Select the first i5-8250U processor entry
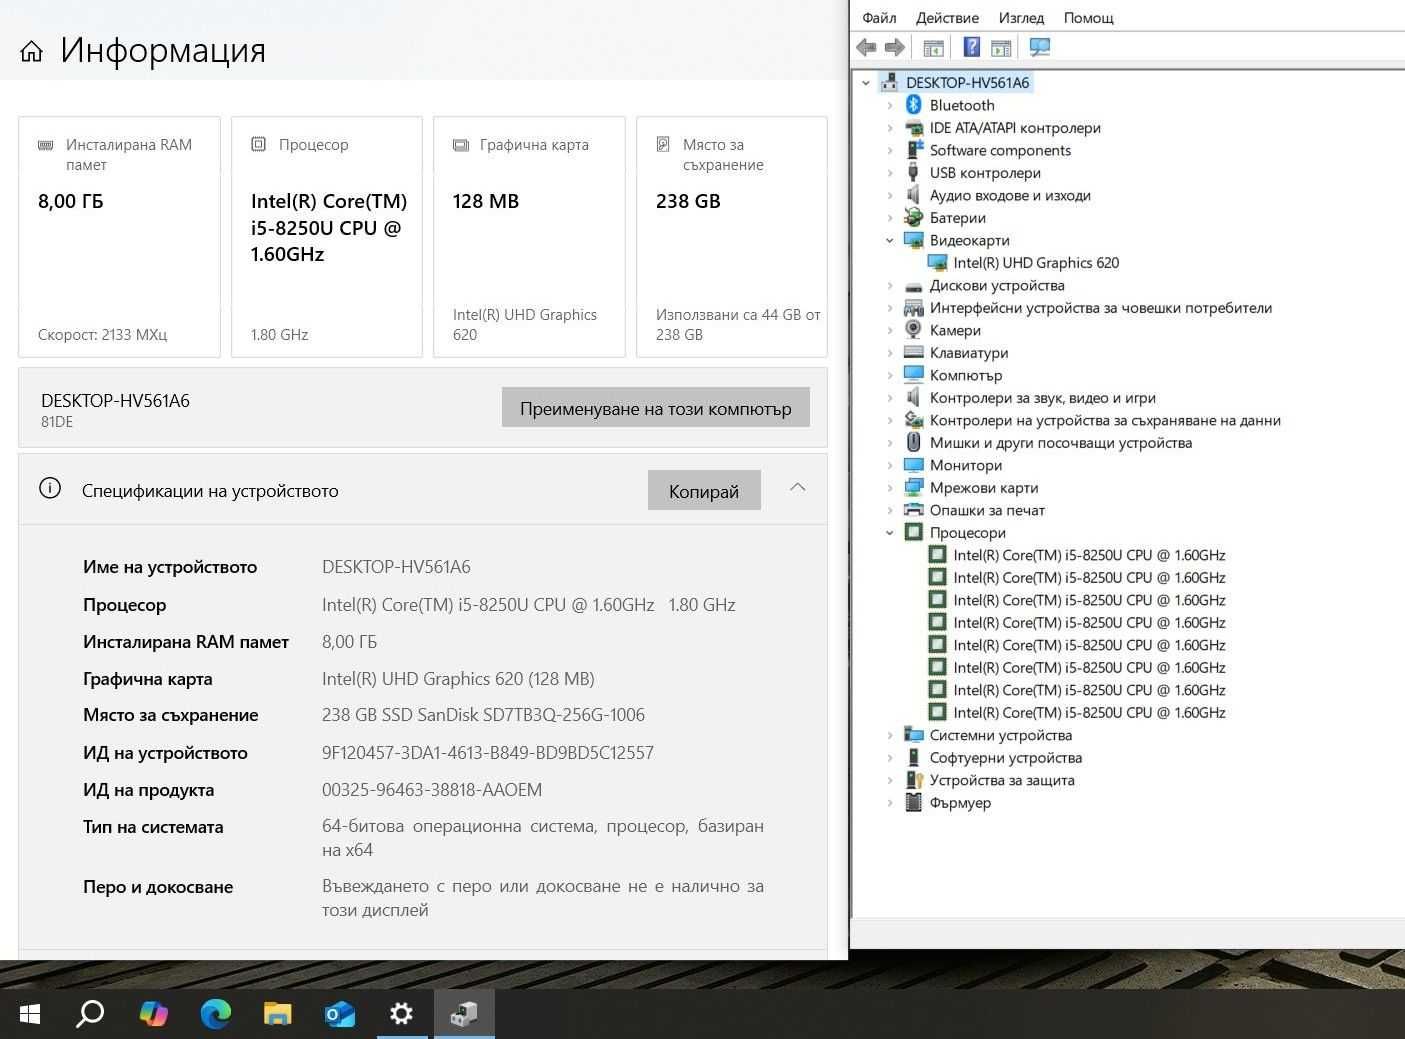This screenshot has width=1405, height=1039. point(1089,555)
